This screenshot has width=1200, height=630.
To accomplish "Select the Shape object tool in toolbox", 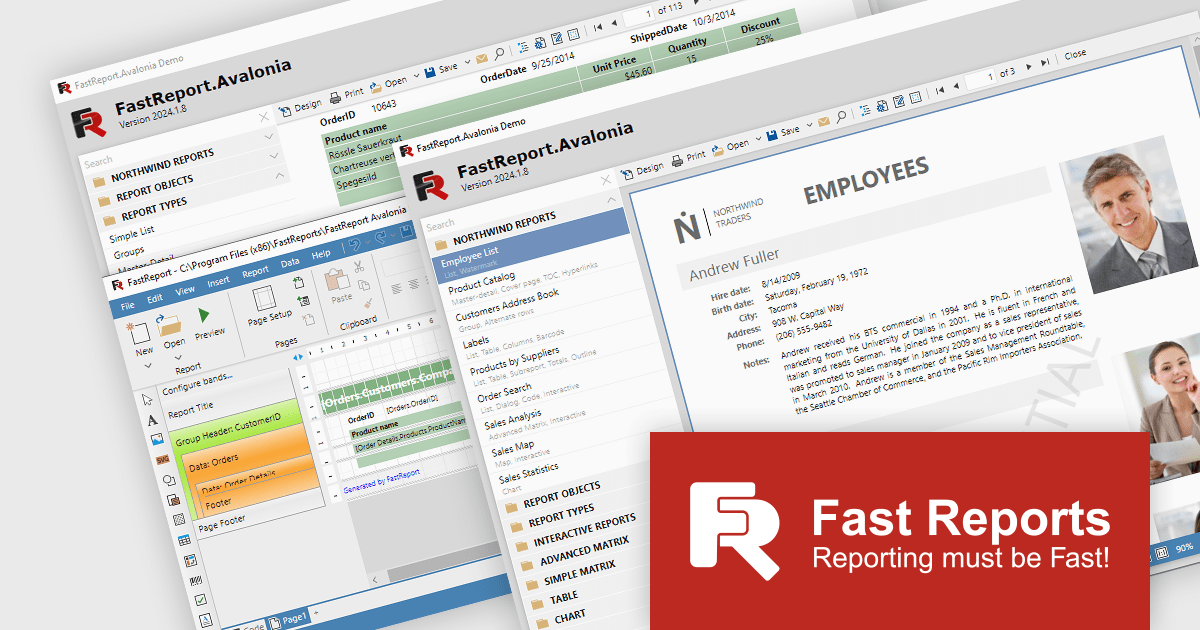I will [x=167, y=480].
